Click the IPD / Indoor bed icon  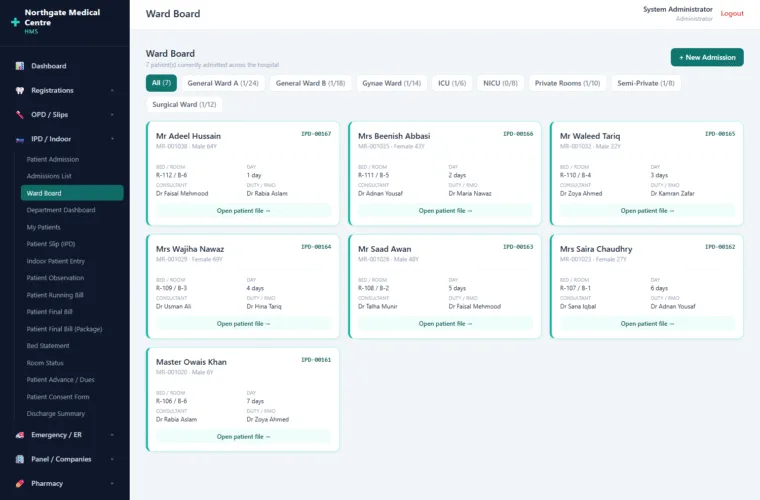click(x=19, y=139)
